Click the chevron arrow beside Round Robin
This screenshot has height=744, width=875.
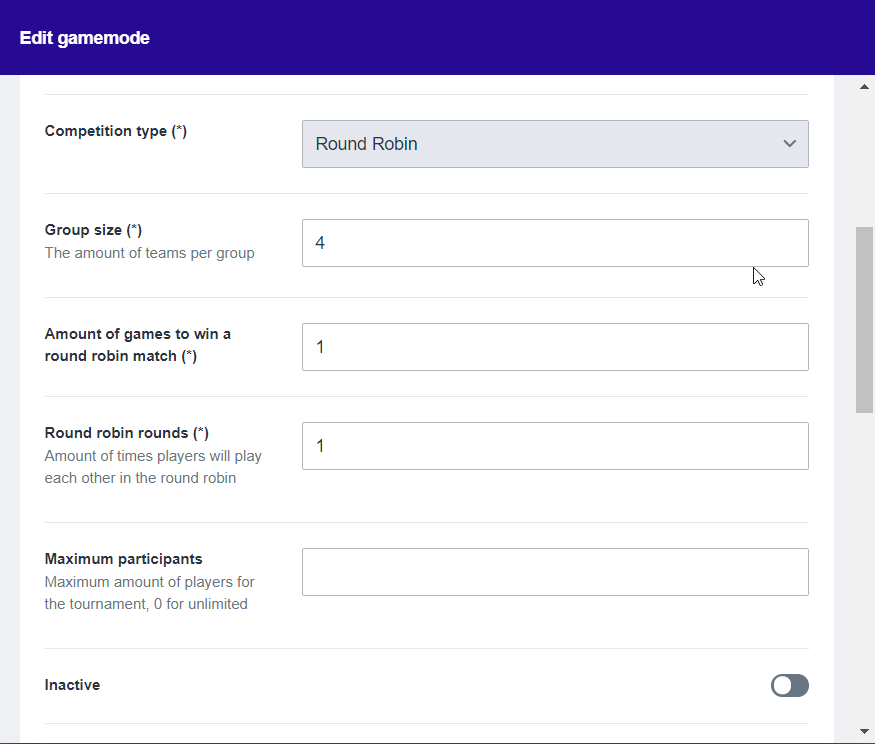[x=789, y=144]
